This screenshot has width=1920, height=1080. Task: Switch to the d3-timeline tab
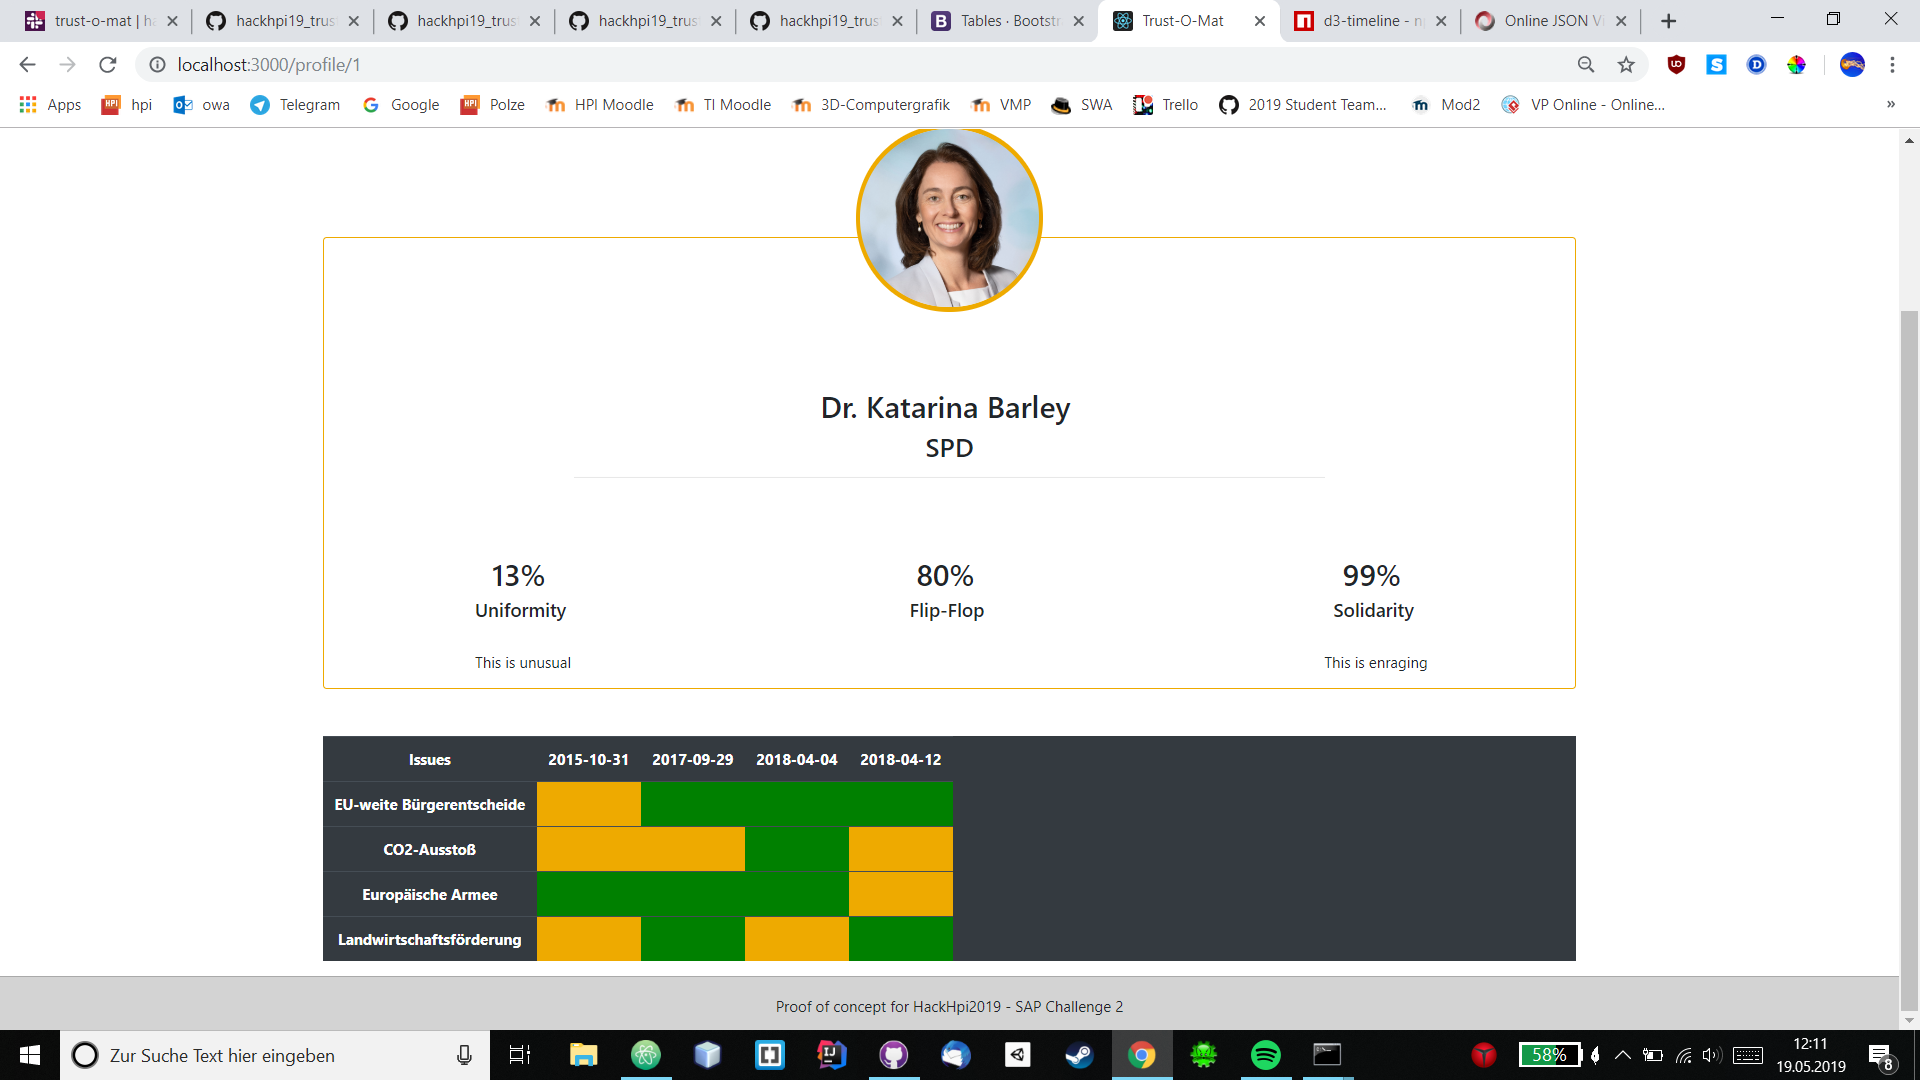[1370, 21]
